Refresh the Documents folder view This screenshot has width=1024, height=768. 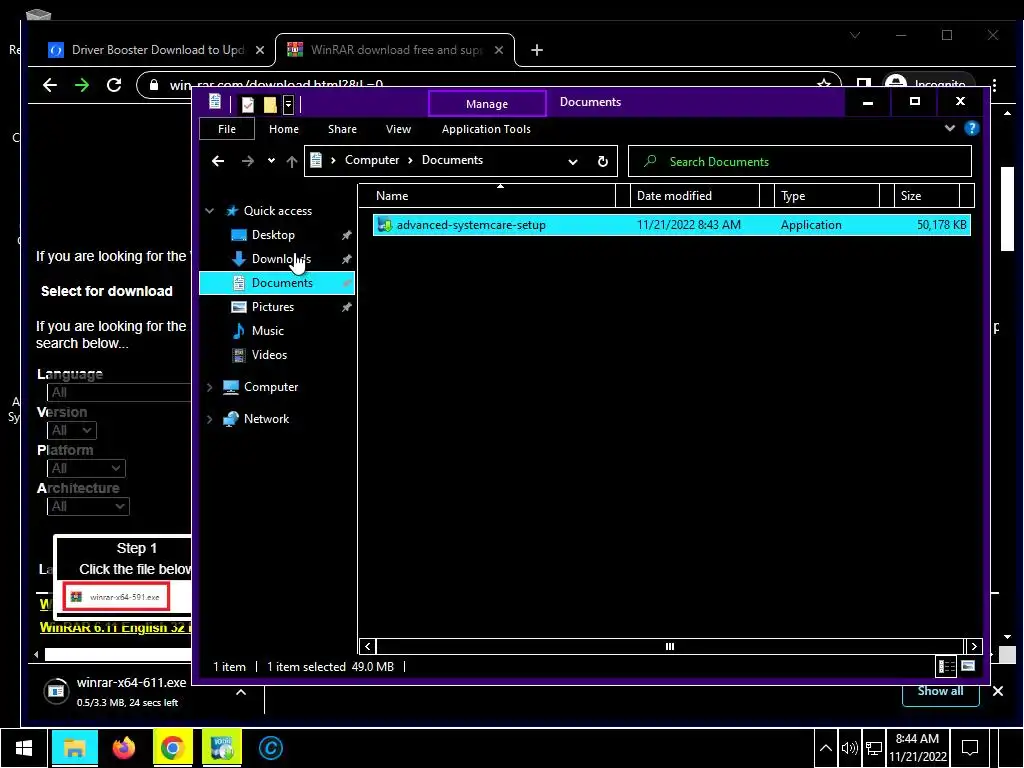tap(603, 161)
